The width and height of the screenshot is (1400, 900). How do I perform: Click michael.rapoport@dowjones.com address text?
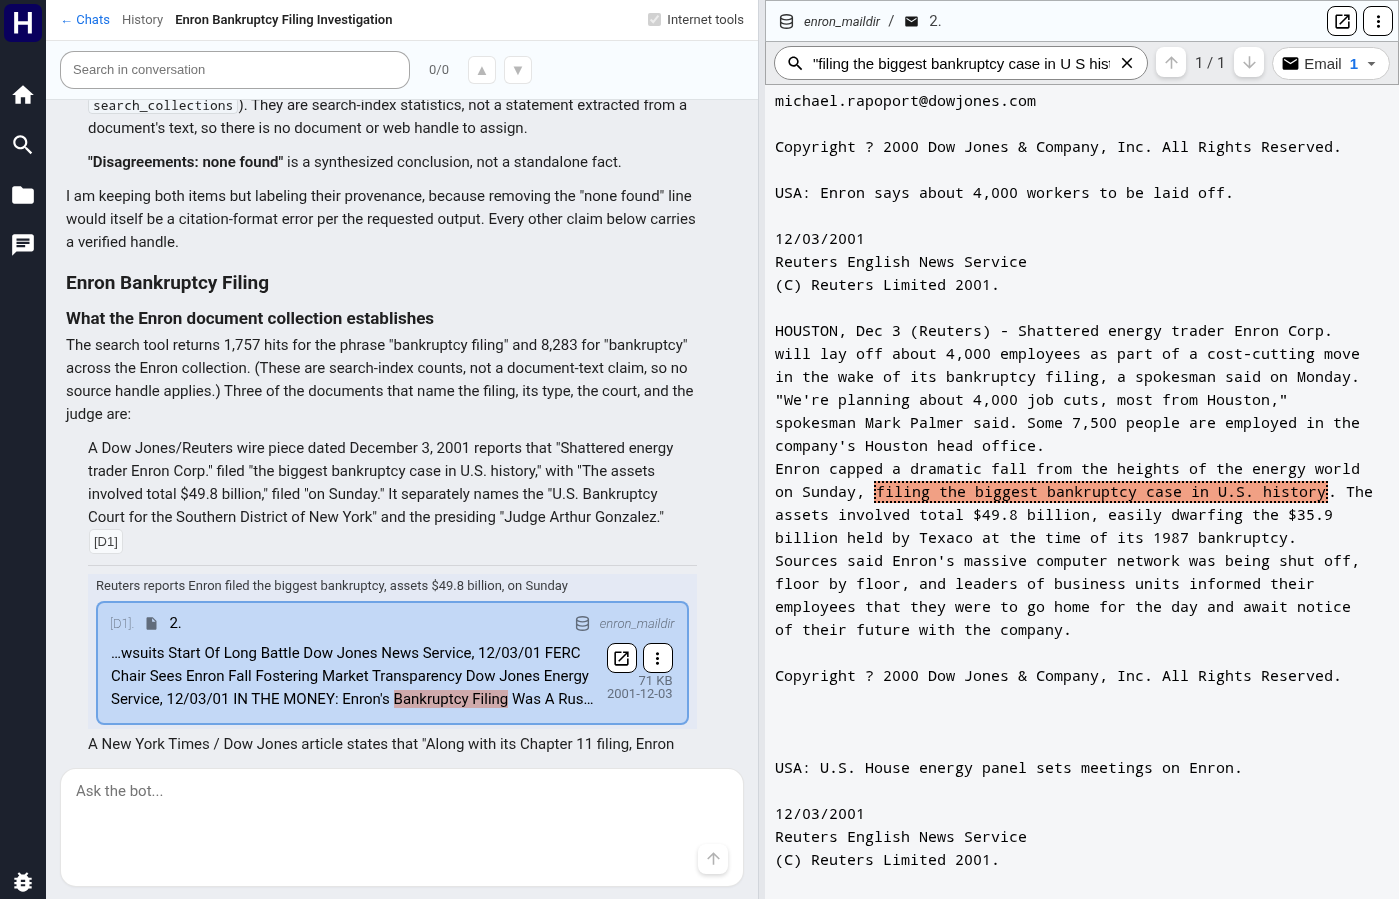[906, 101]
